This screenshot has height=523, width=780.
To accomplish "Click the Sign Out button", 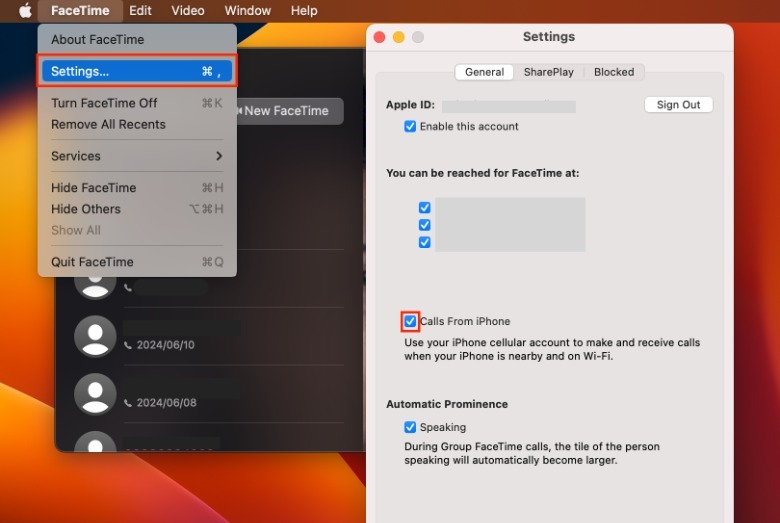I will [679, 105].
